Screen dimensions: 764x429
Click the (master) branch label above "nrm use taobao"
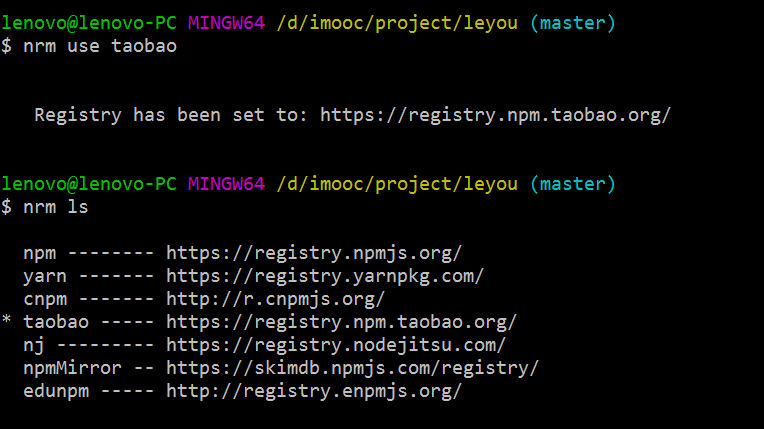coord(572,23)
